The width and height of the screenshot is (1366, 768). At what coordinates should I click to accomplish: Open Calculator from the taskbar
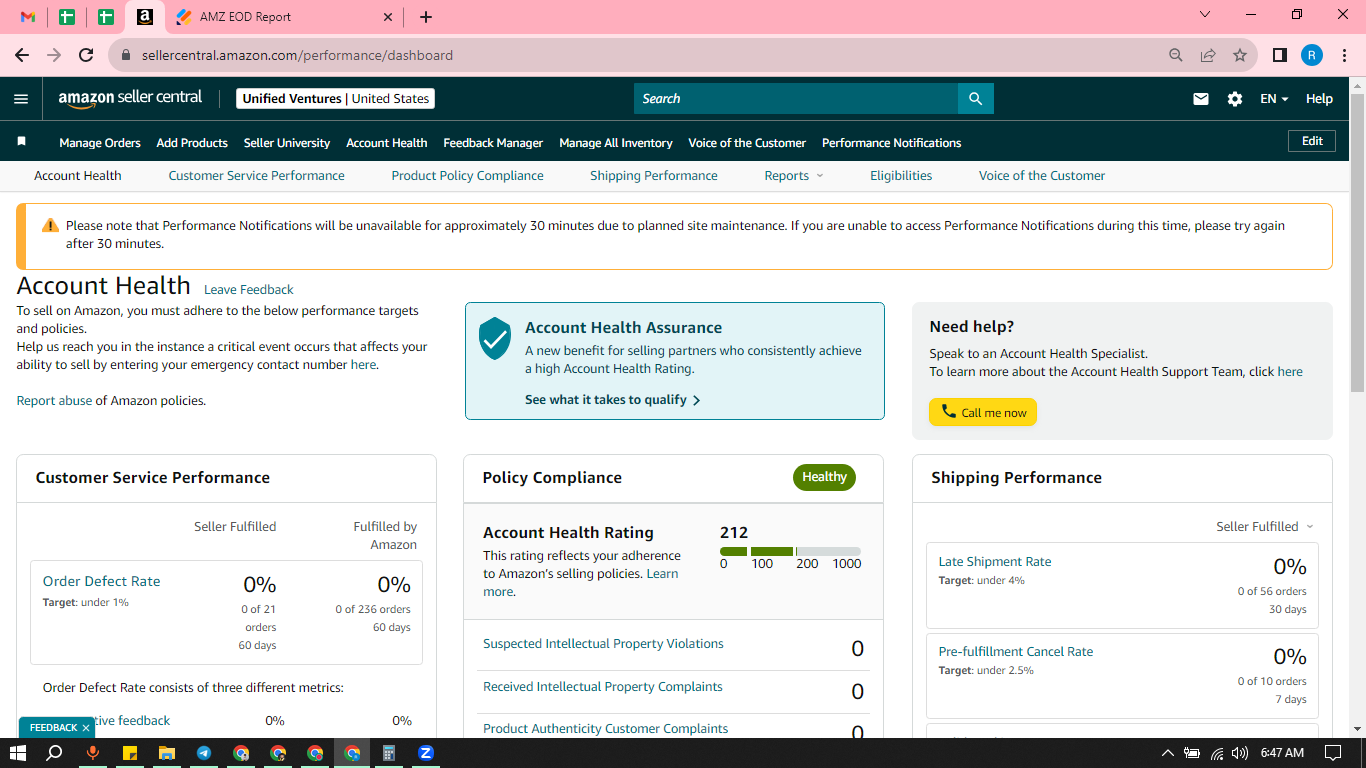[389, 753]
